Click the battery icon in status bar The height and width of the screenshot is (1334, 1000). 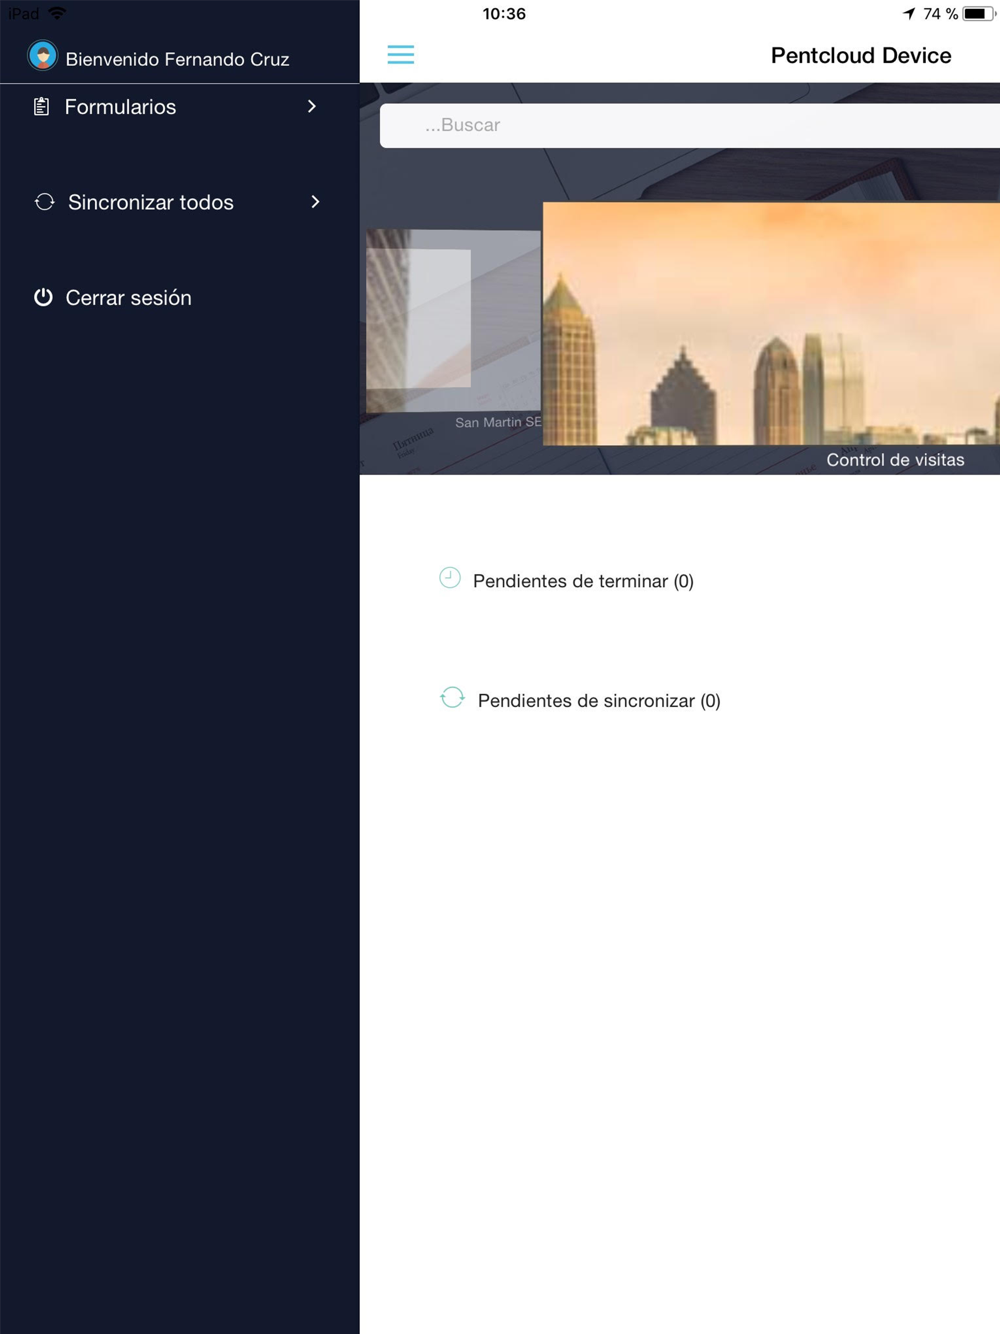(x=979, y=14)
